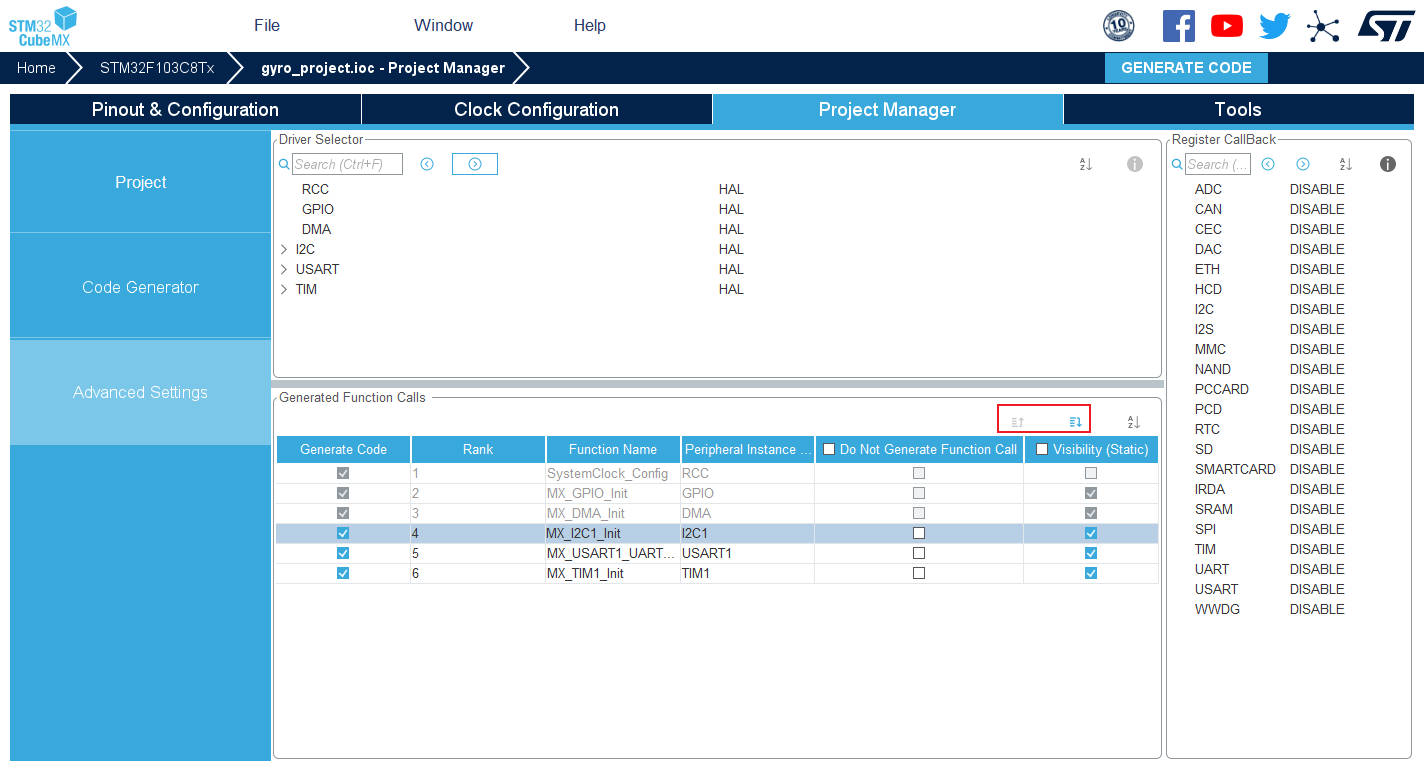This screenshot has height=771, width=1424.
Task: Expand the I2C driver node
Action: point(284,249)
